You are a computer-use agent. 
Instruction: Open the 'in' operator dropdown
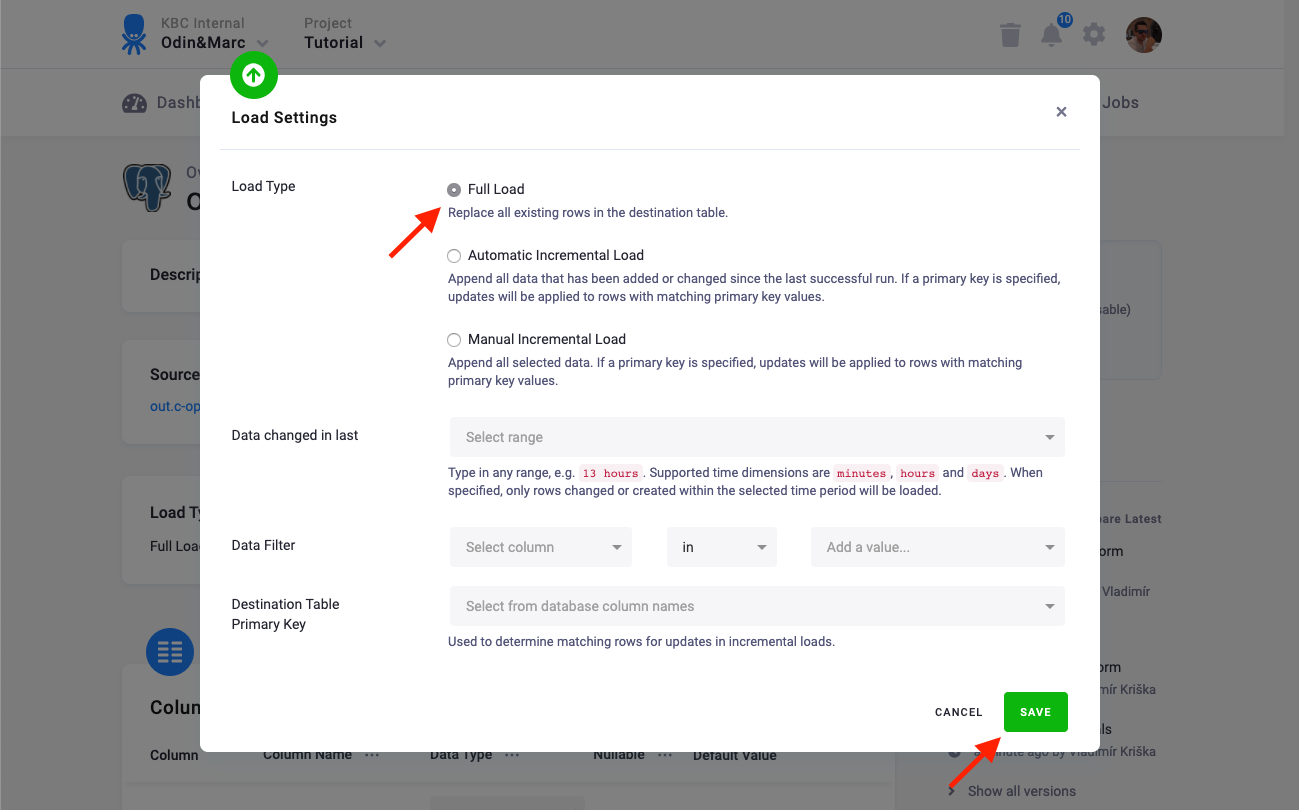(x=722, y=547)
